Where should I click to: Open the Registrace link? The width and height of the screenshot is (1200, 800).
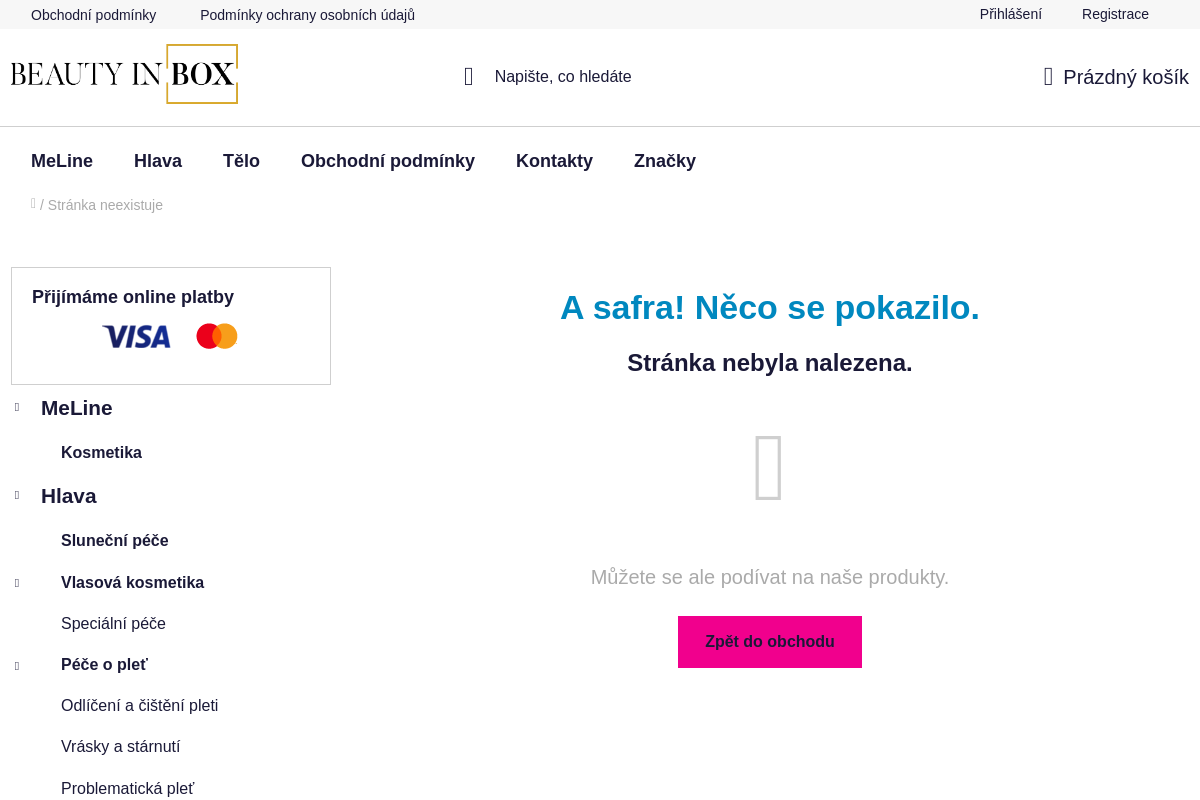point(1115,14)
